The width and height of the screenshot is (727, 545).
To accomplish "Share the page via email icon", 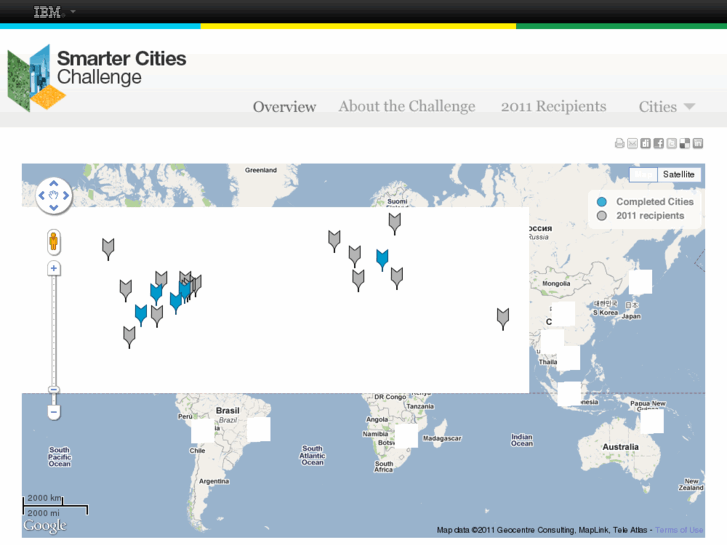I will (632, 143).
